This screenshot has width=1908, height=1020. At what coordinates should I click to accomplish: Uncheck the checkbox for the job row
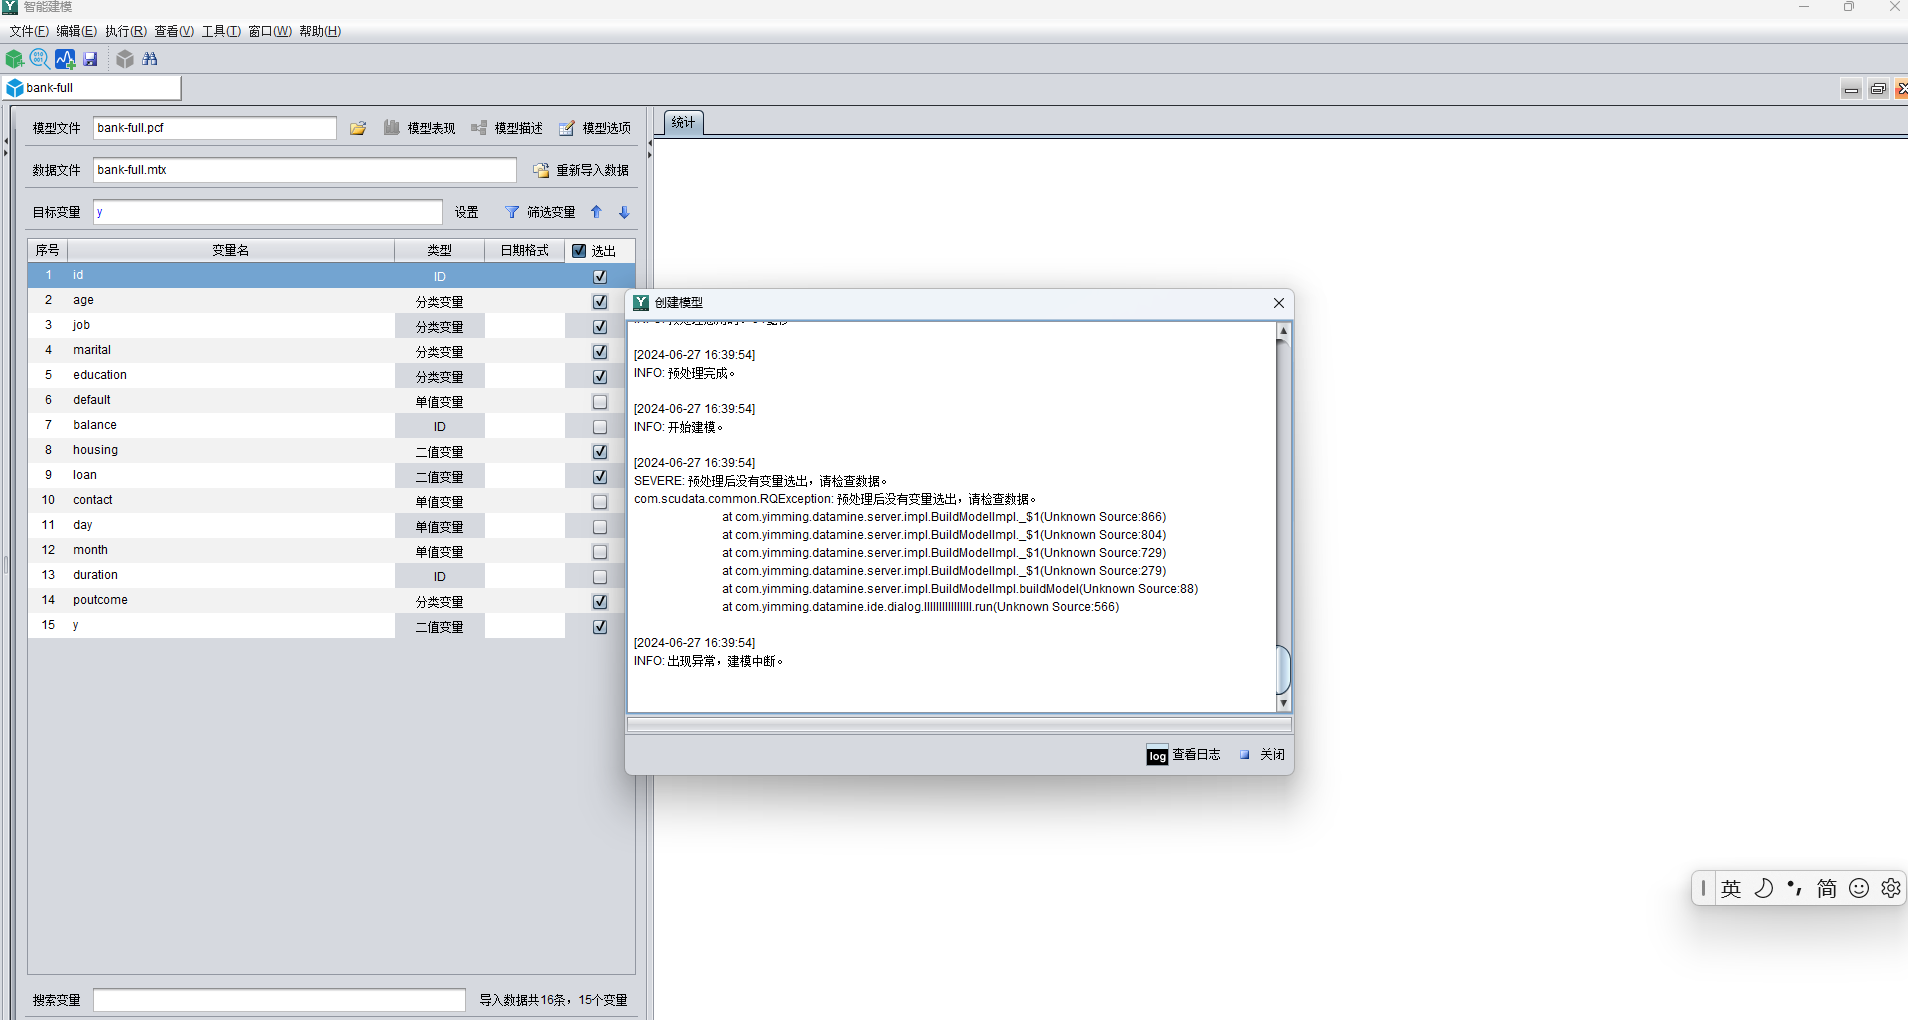pyautogui.click(x=600, y=327)
